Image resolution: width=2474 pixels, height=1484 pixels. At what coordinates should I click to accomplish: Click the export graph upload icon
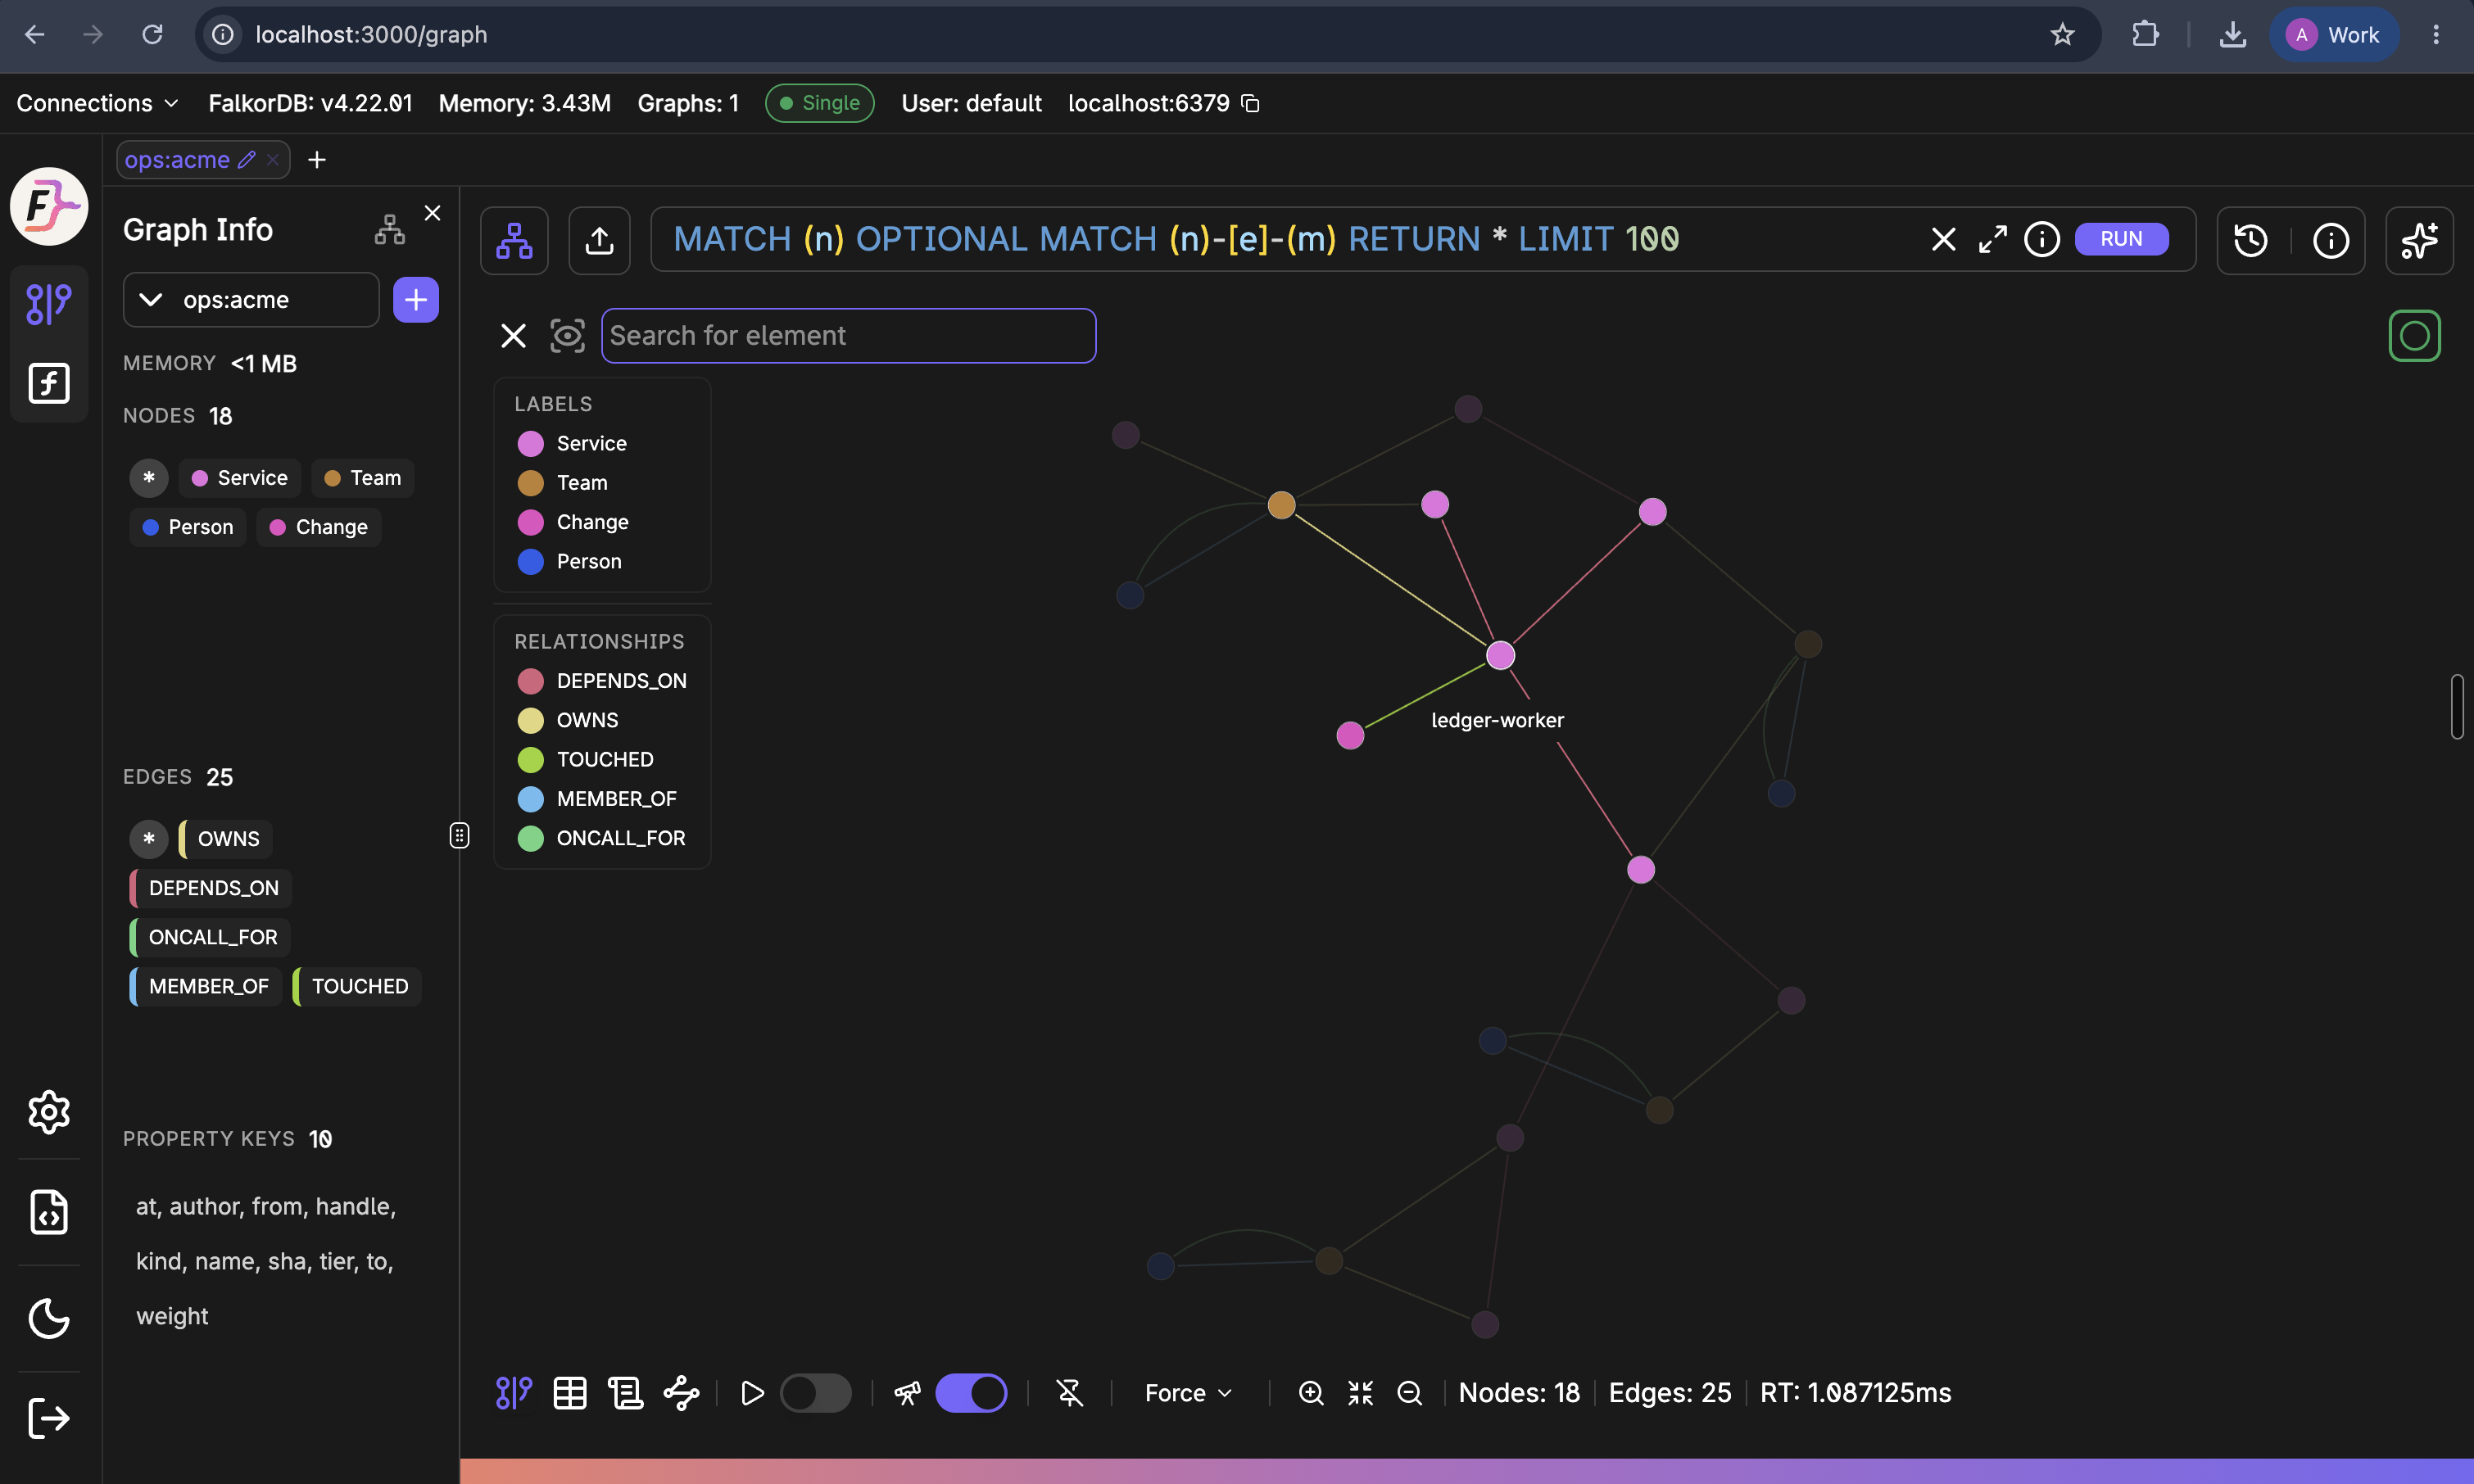599,240
